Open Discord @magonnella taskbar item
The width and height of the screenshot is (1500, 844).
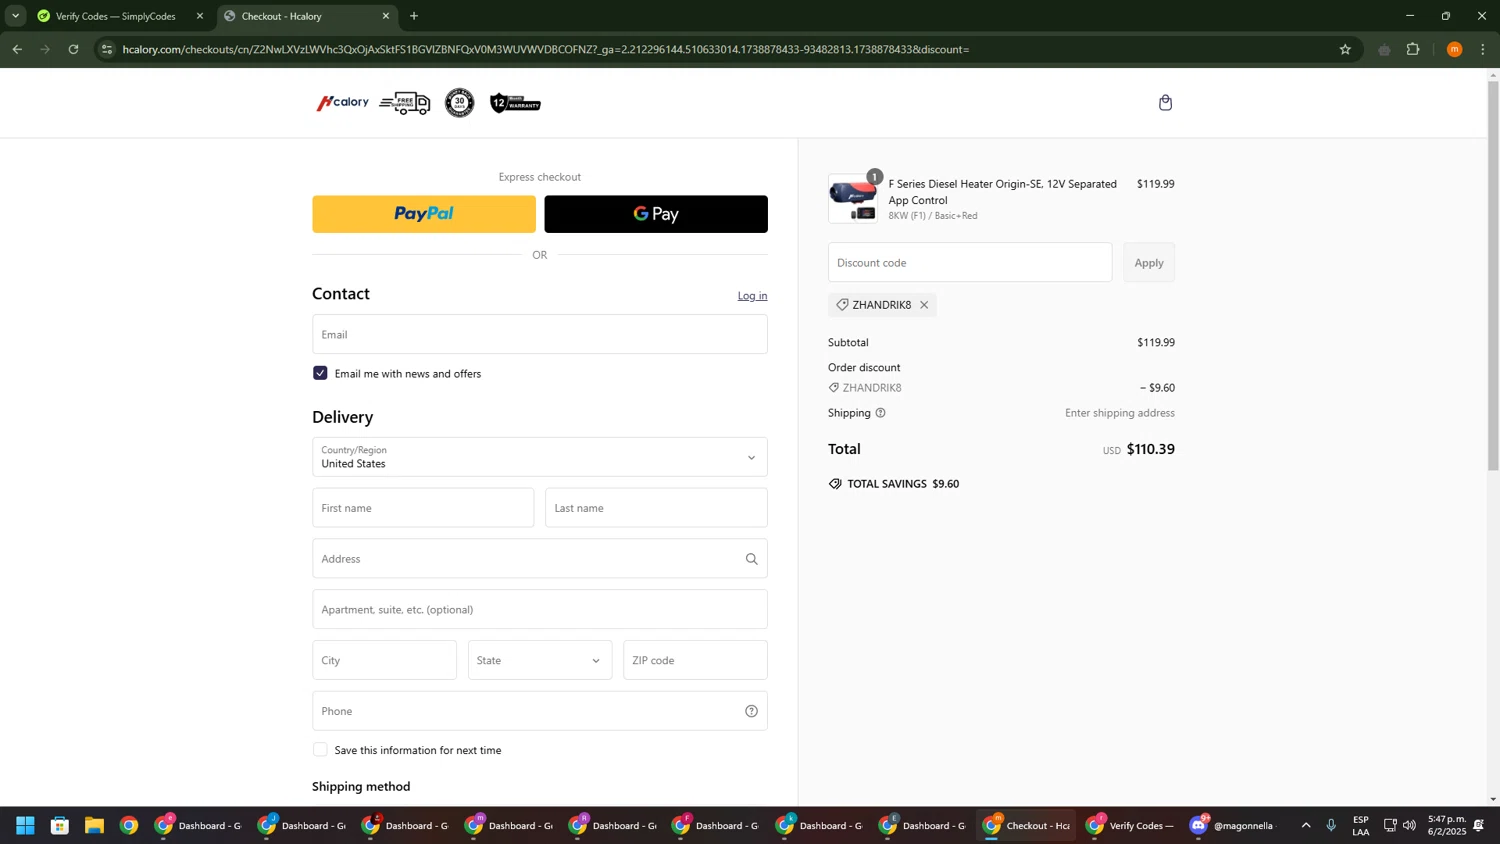[x=1232, y=826]
